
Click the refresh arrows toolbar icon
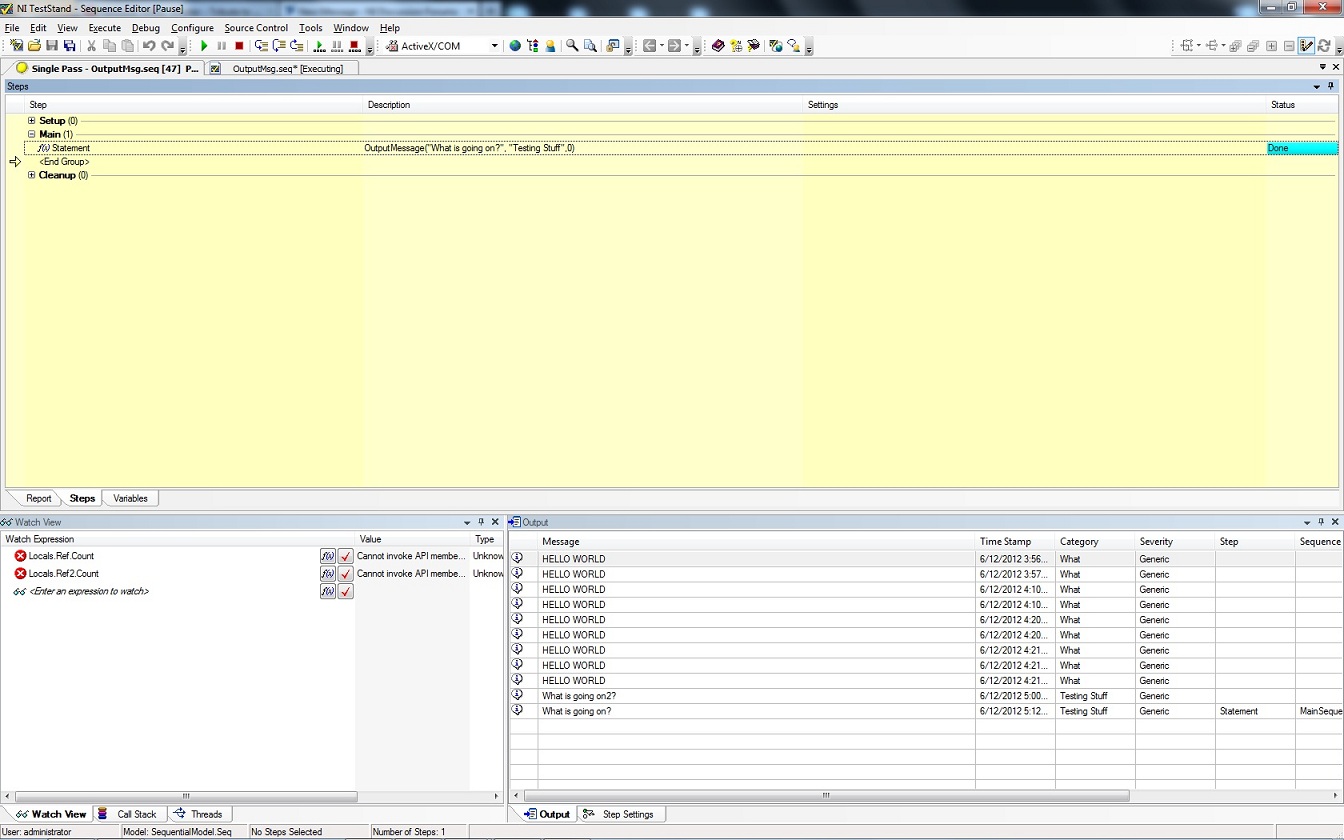click(x=1324, y=46)
